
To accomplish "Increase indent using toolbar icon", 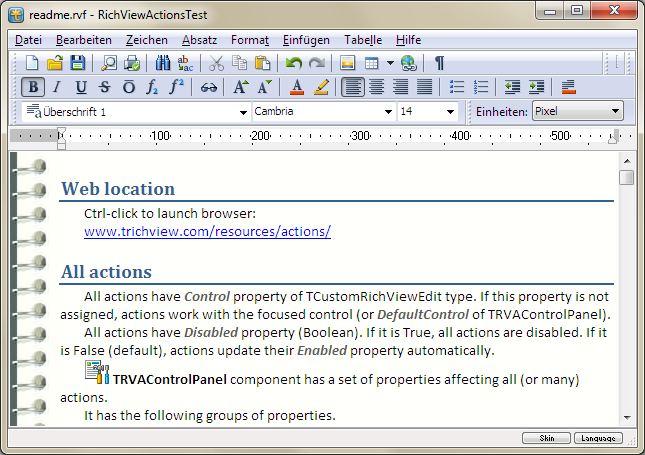I will [536, 87].
